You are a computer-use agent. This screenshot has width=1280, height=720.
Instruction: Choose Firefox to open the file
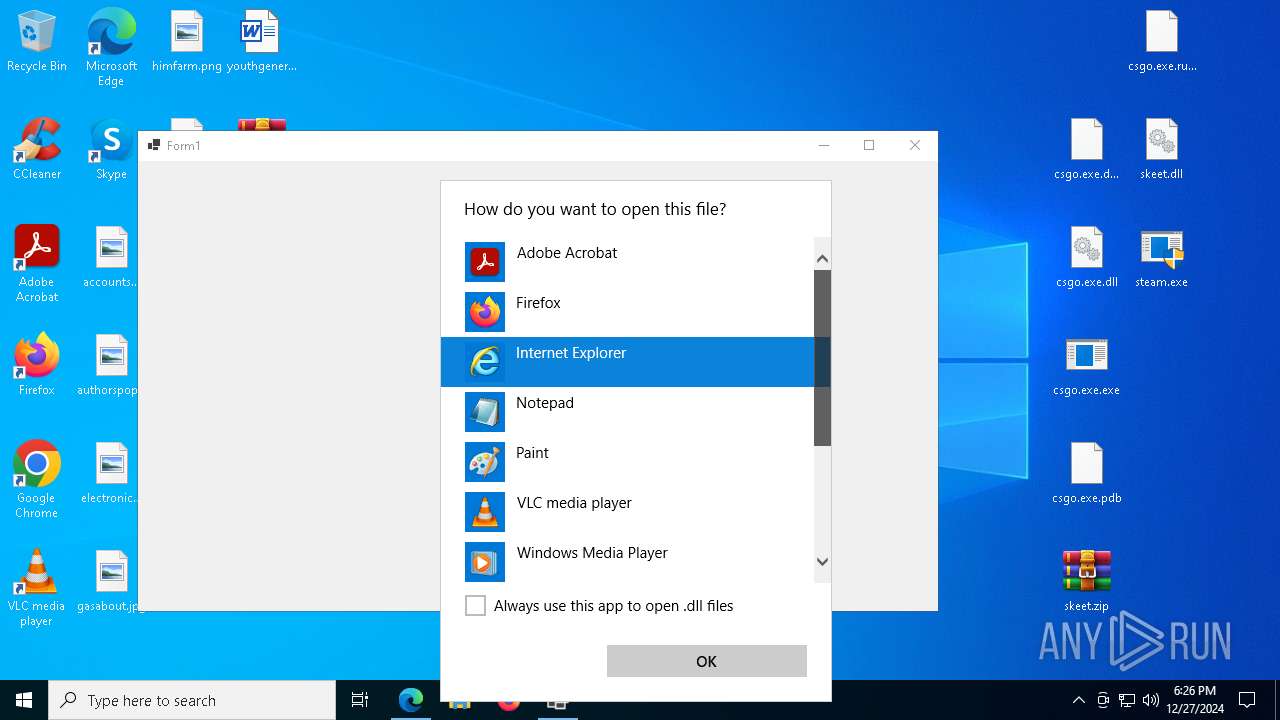(628, 312)
